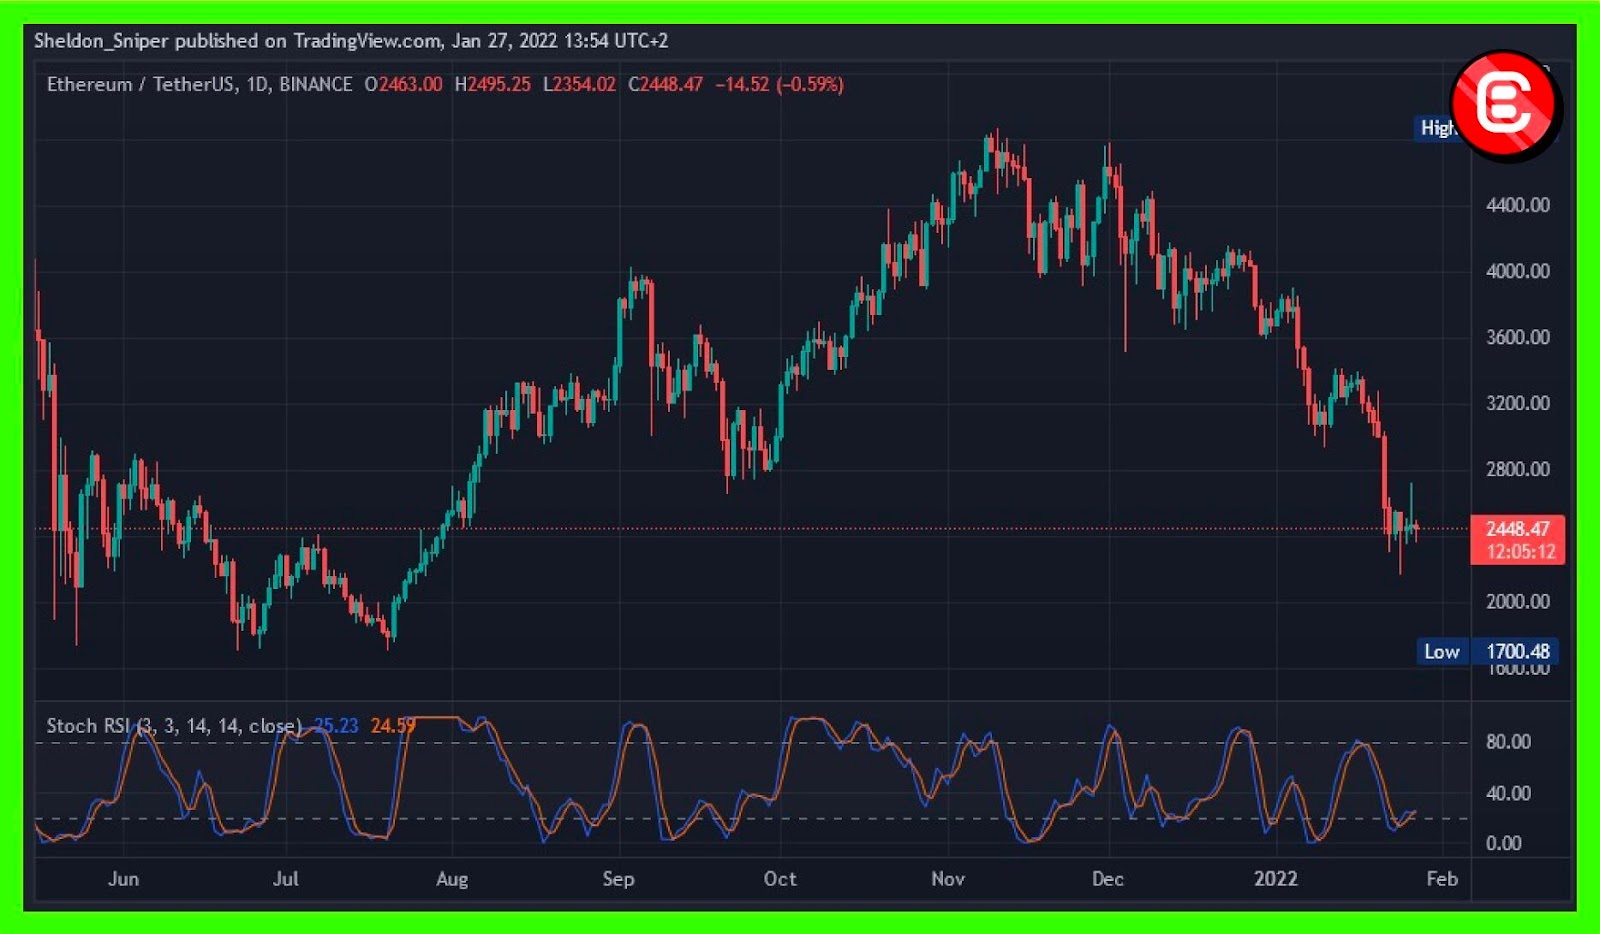Click the 3600.00 price axis label
Viewport: 1600px width, 934px height.
pos(1517,337)
